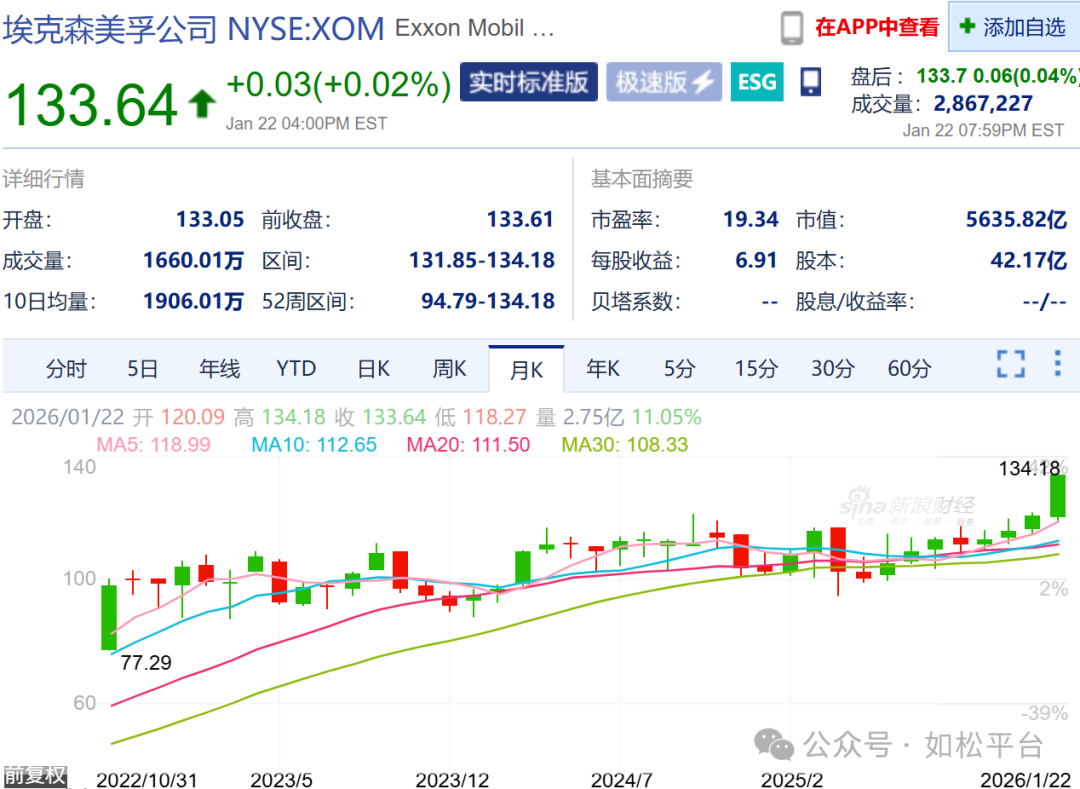This screenshot has width=1080, height=789.
Task: Select the 年K yearly chart tab
Action: coord(602,368)
